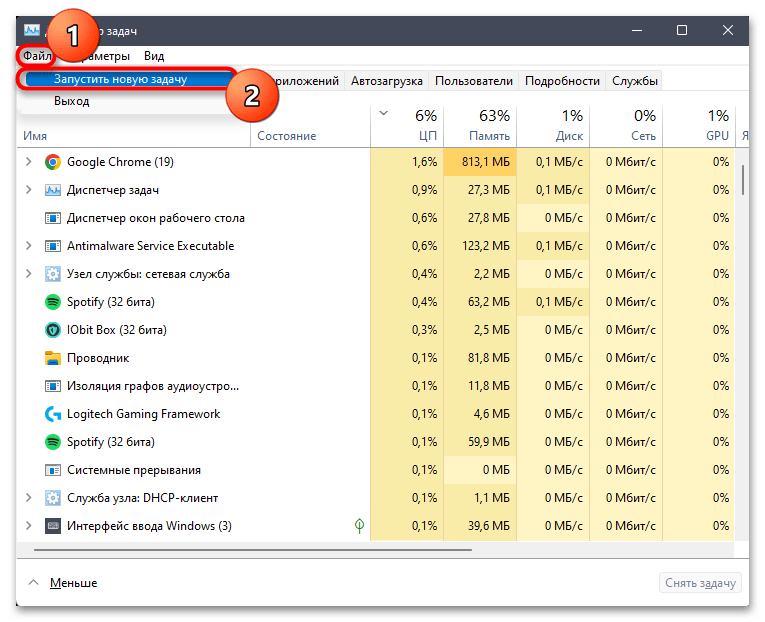Click the Antimalware Service Executable icon
The height and width of the screenshot is (622, 765).
(x=53, y=246)
